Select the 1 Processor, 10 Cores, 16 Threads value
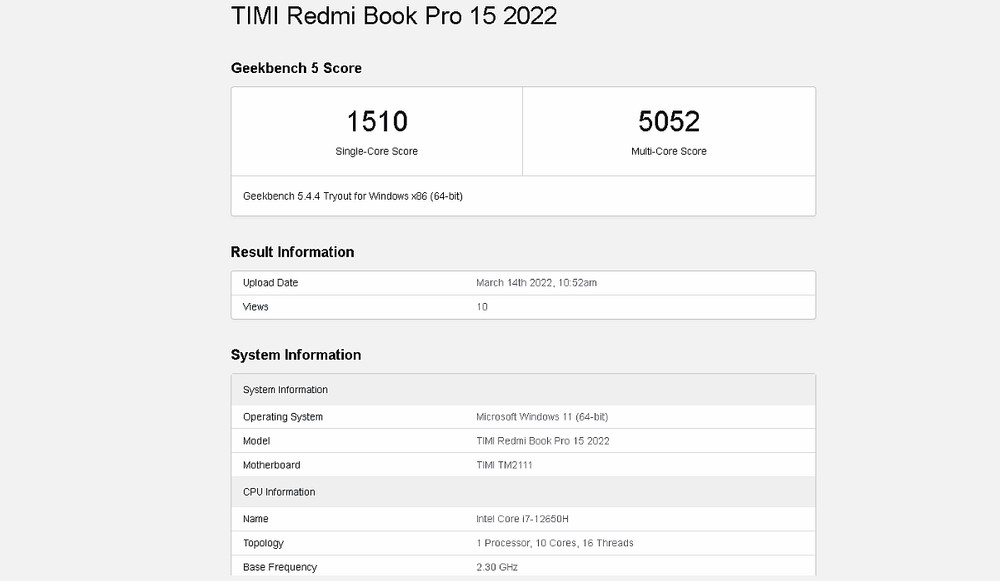Image resolution: width=1000 pixels, height=581 pixels. point(555,543)
